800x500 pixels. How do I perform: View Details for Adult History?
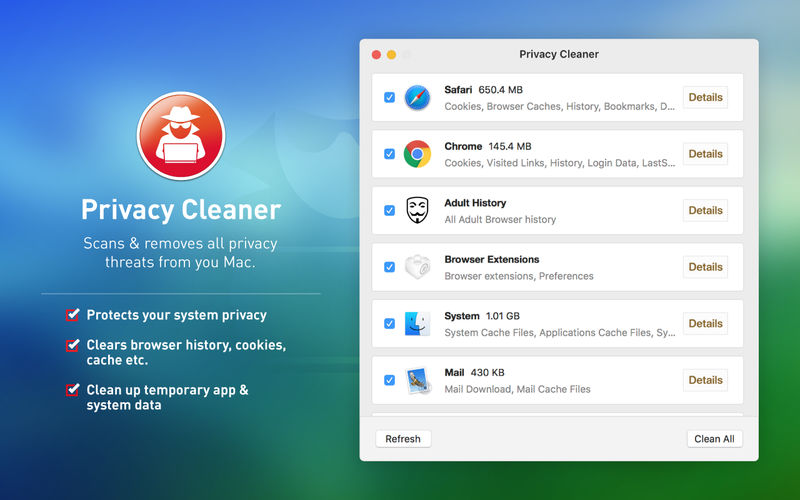click(705, 211)
